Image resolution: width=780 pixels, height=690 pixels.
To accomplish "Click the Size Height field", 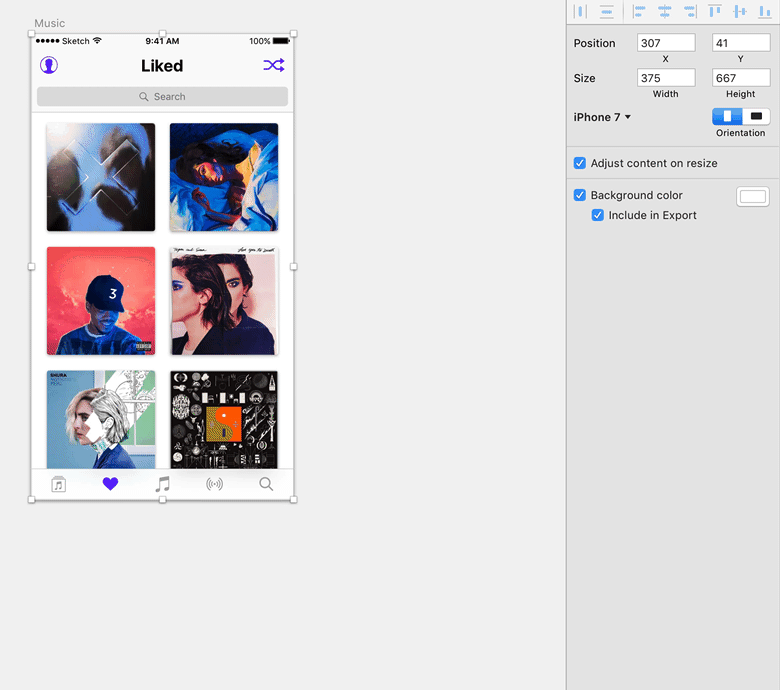I will pos(741,78).
